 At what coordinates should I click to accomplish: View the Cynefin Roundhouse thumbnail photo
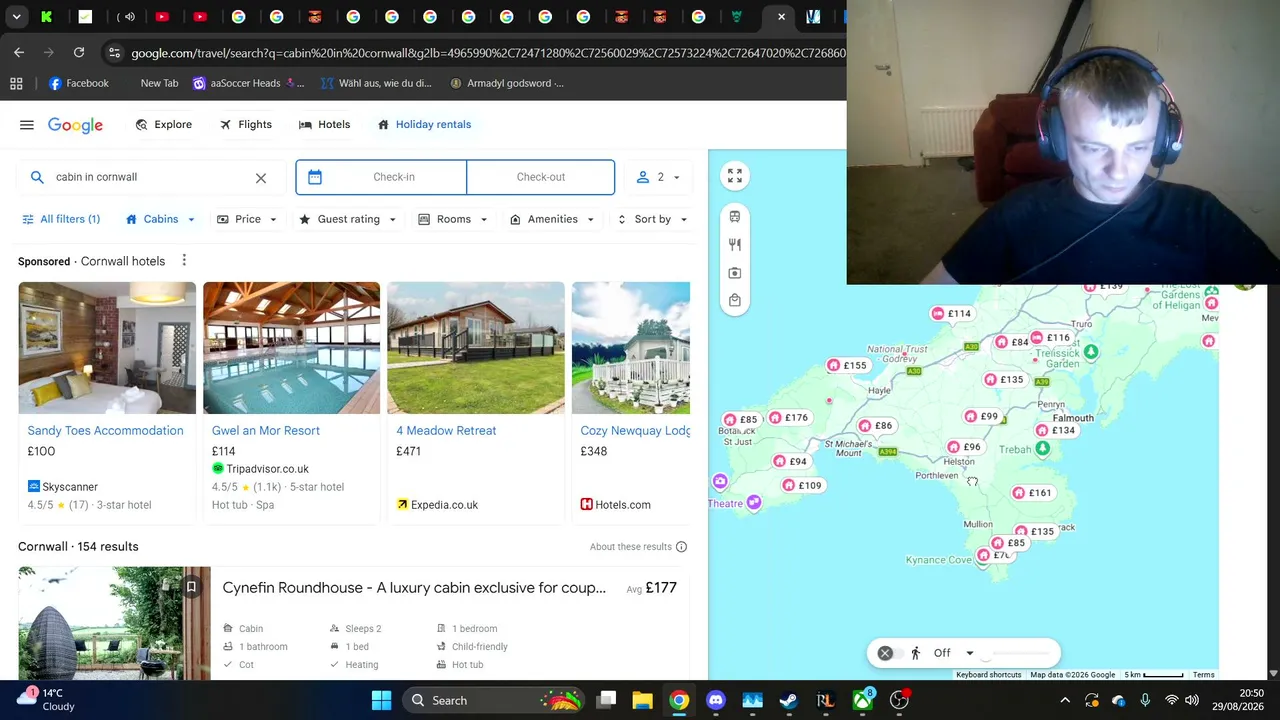click(114, 623)
